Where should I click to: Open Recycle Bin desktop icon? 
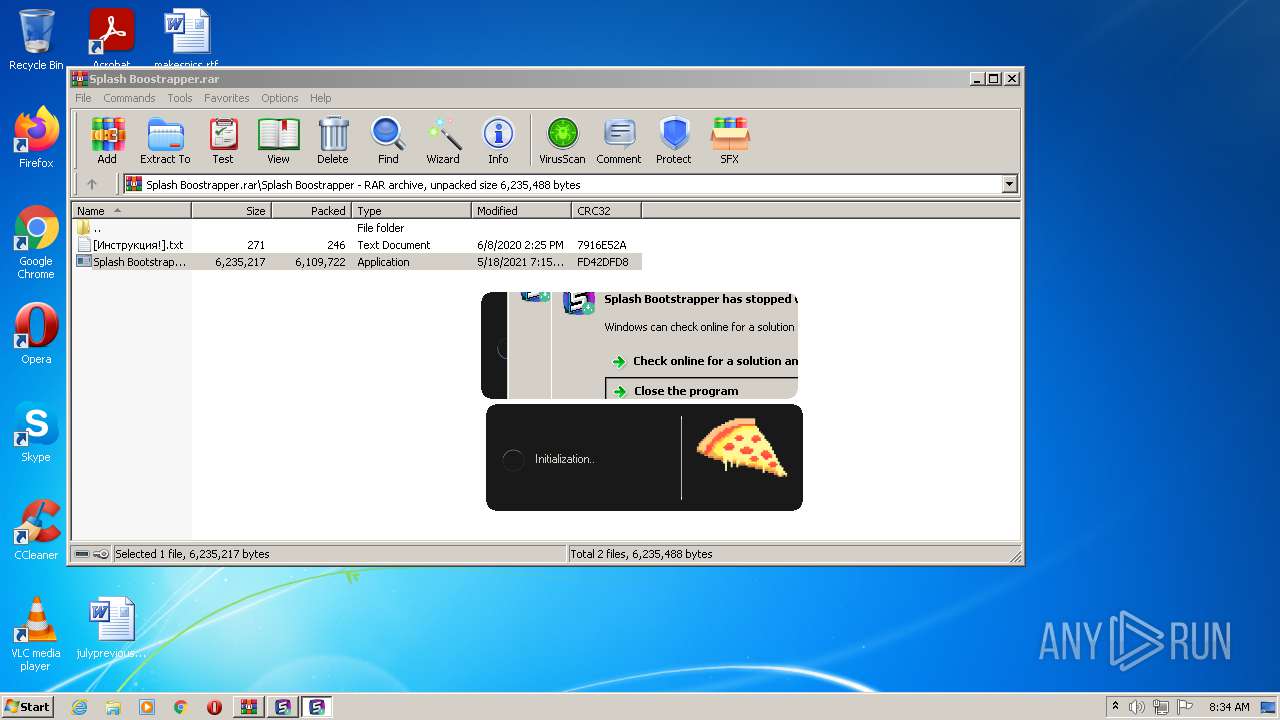coord(36,40)
